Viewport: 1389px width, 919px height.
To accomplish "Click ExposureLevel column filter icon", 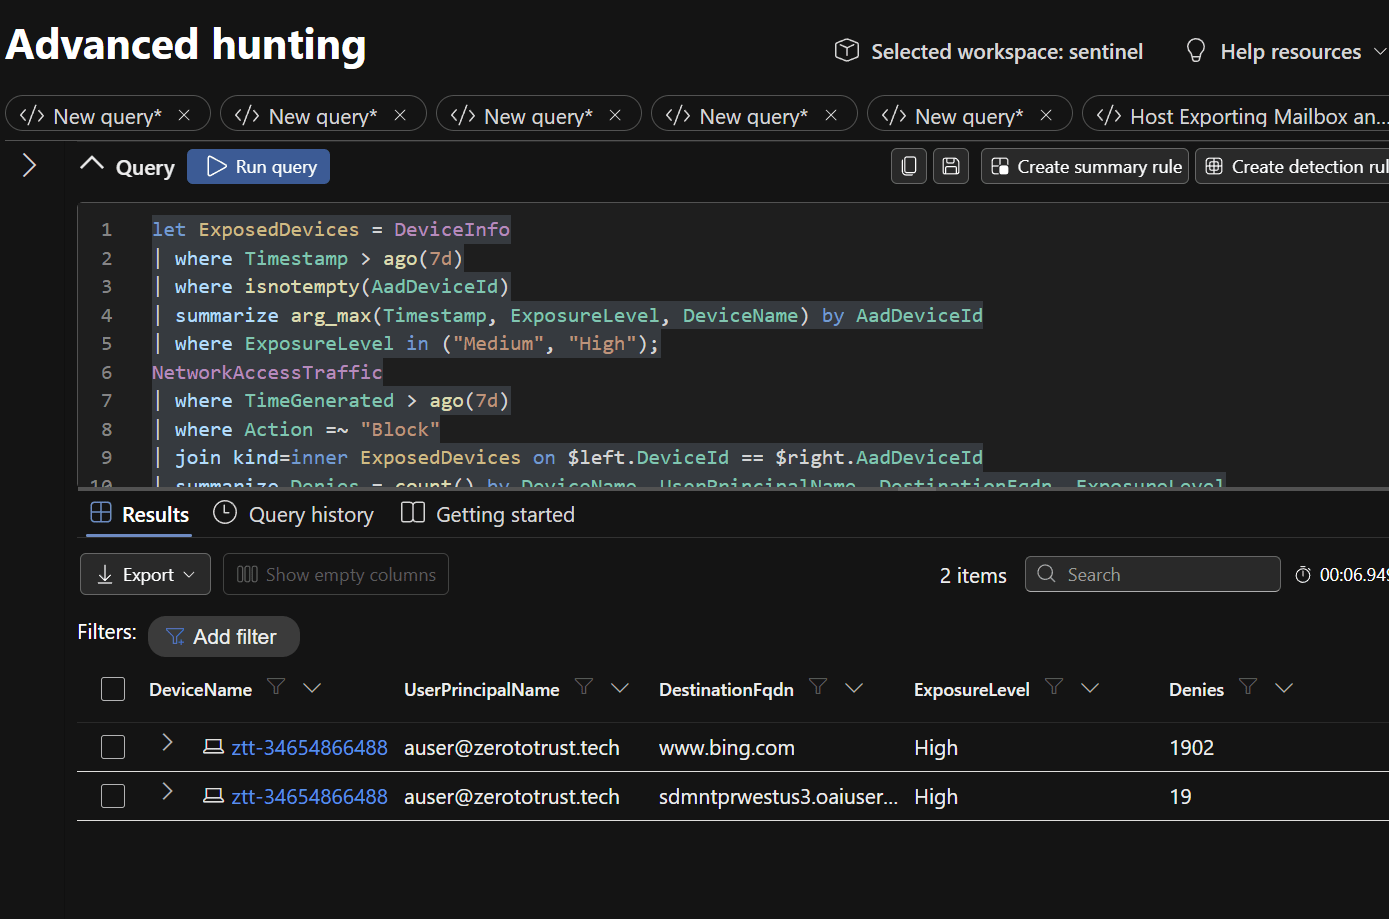I will coord(1054,686).
